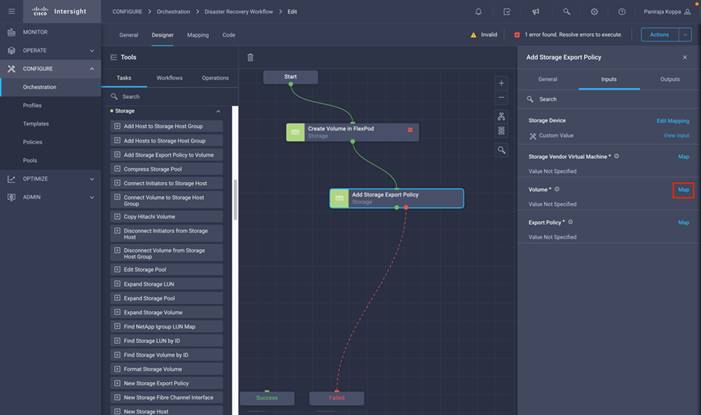Image resolution: width=701 pixels, height=415 pixels.
Task: Click the grid fit-to-screen canvas icon
Action: 501,131
